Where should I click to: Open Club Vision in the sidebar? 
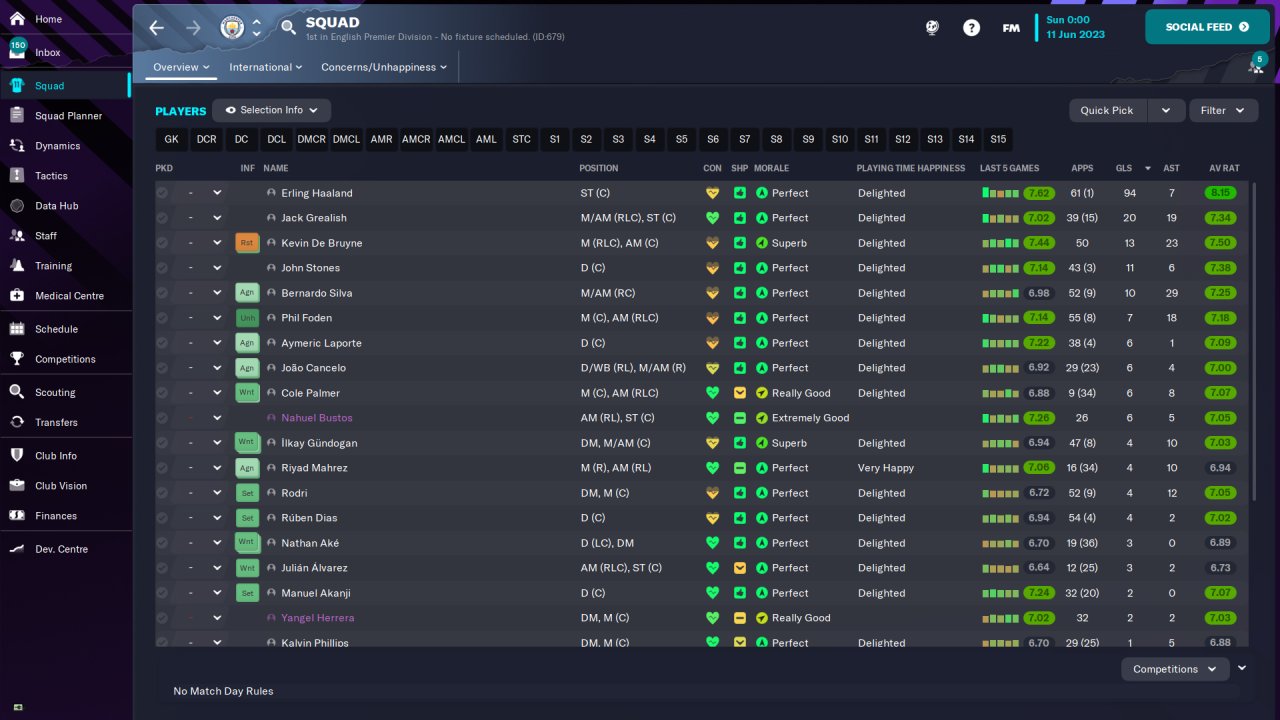(66, 486)
